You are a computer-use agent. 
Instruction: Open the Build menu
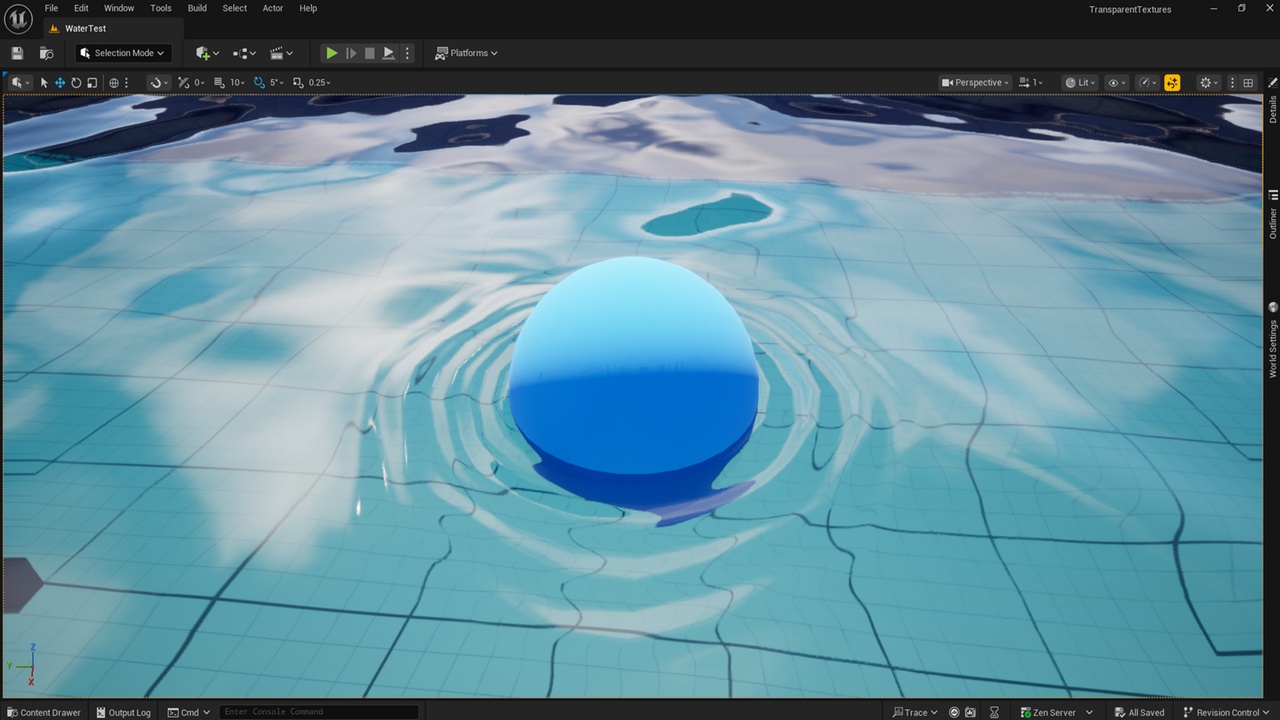197,8
